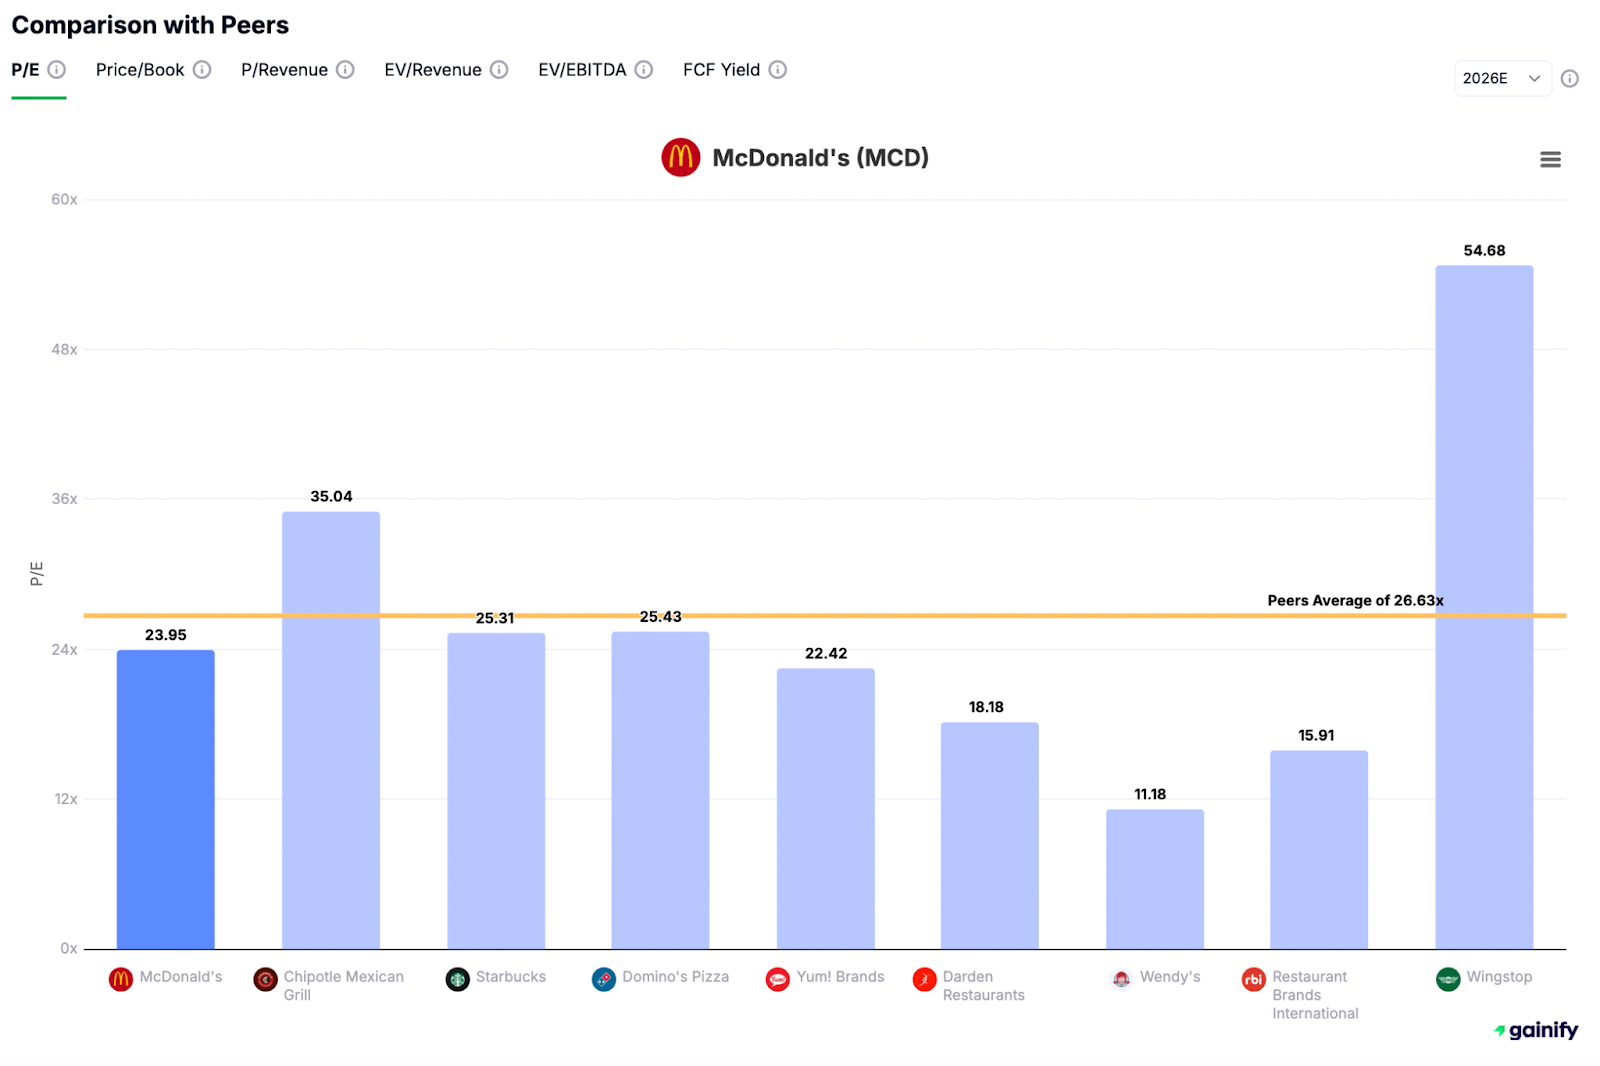Click the info icon next to P/Revenue

(x=345, y=70)
